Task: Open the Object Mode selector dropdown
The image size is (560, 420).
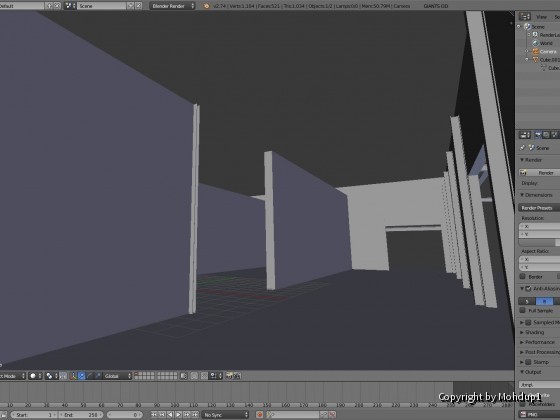Action: (x=12, y=376)
